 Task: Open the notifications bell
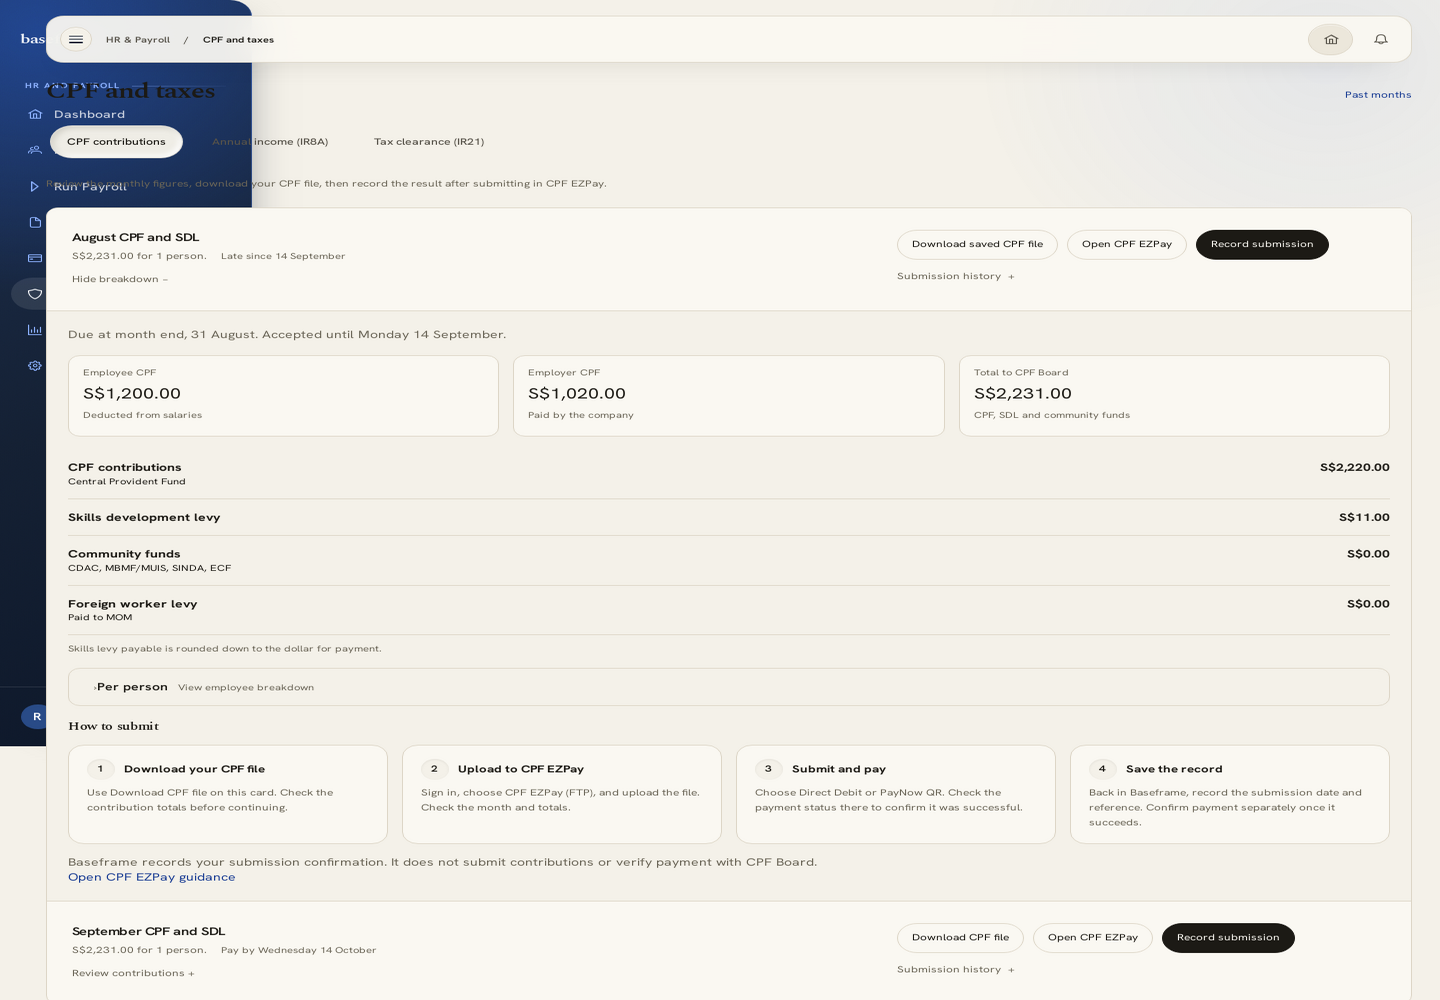coord(1381,40)
